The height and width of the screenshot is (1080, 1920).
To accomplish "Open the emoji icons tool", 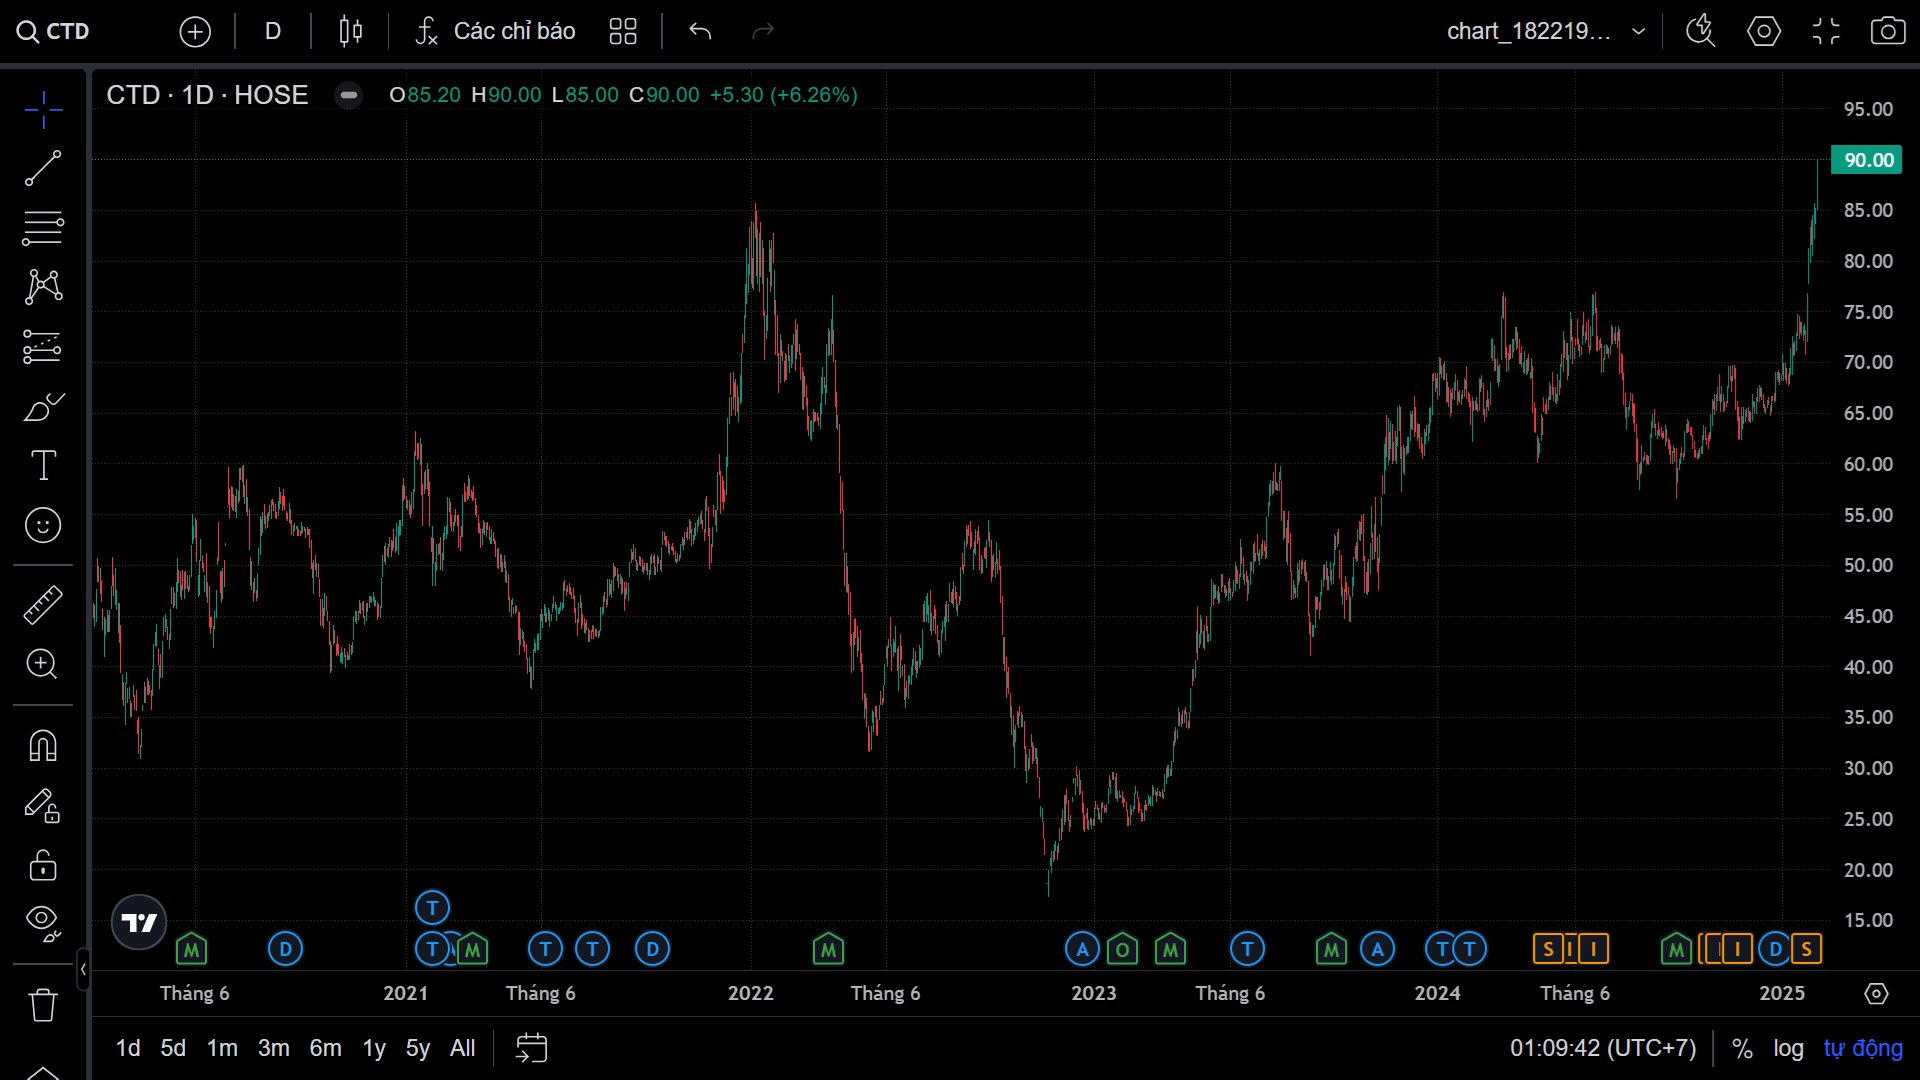I will click(43, 525).
